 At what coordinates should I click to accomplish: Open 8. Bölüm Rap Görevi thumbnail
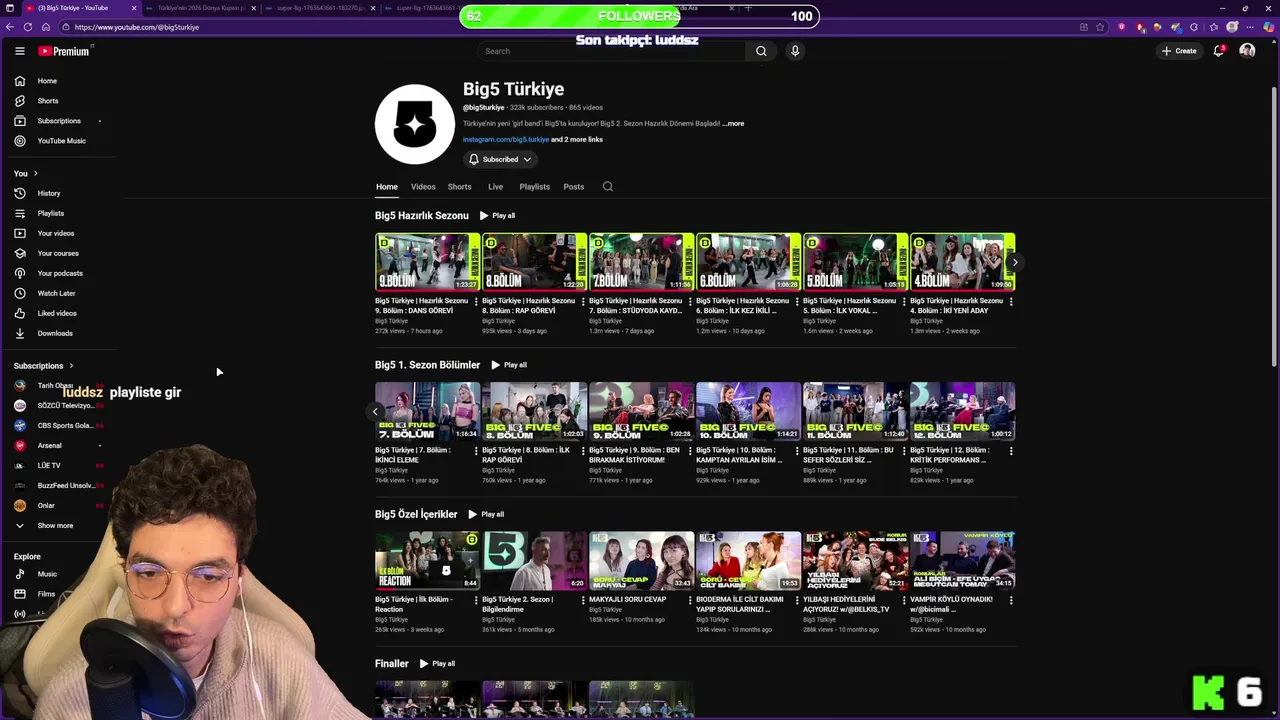[534, 262]
